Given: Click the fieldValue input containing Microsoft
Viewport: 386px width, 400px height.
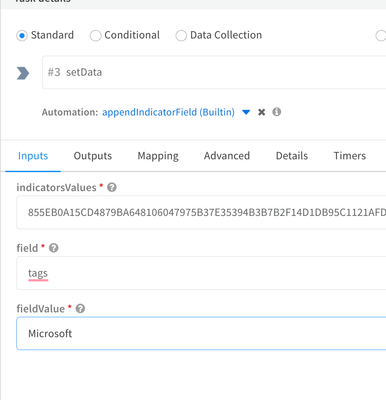Looking at the screenshot, I should coord(201,333).
